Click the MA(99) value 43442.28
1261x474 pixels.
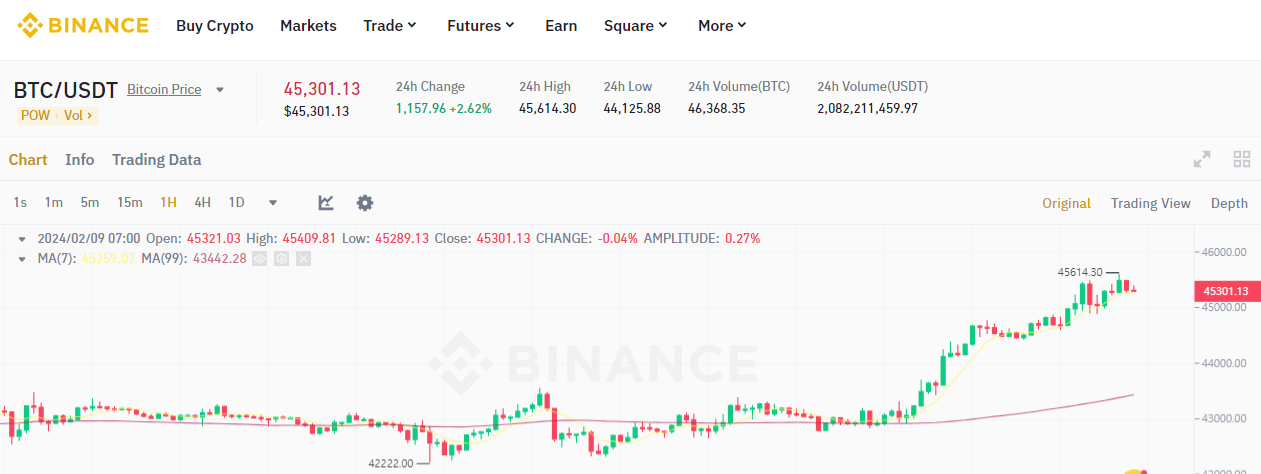(x=219, y=259)
